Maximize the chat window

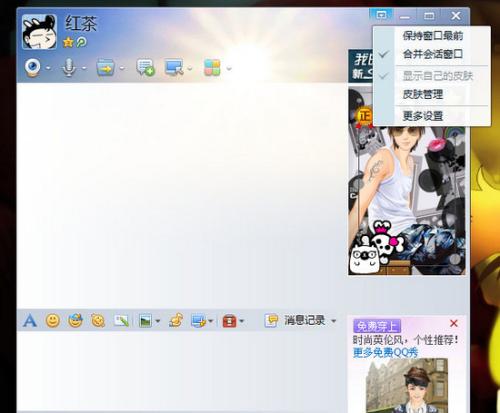coord(429,16)
